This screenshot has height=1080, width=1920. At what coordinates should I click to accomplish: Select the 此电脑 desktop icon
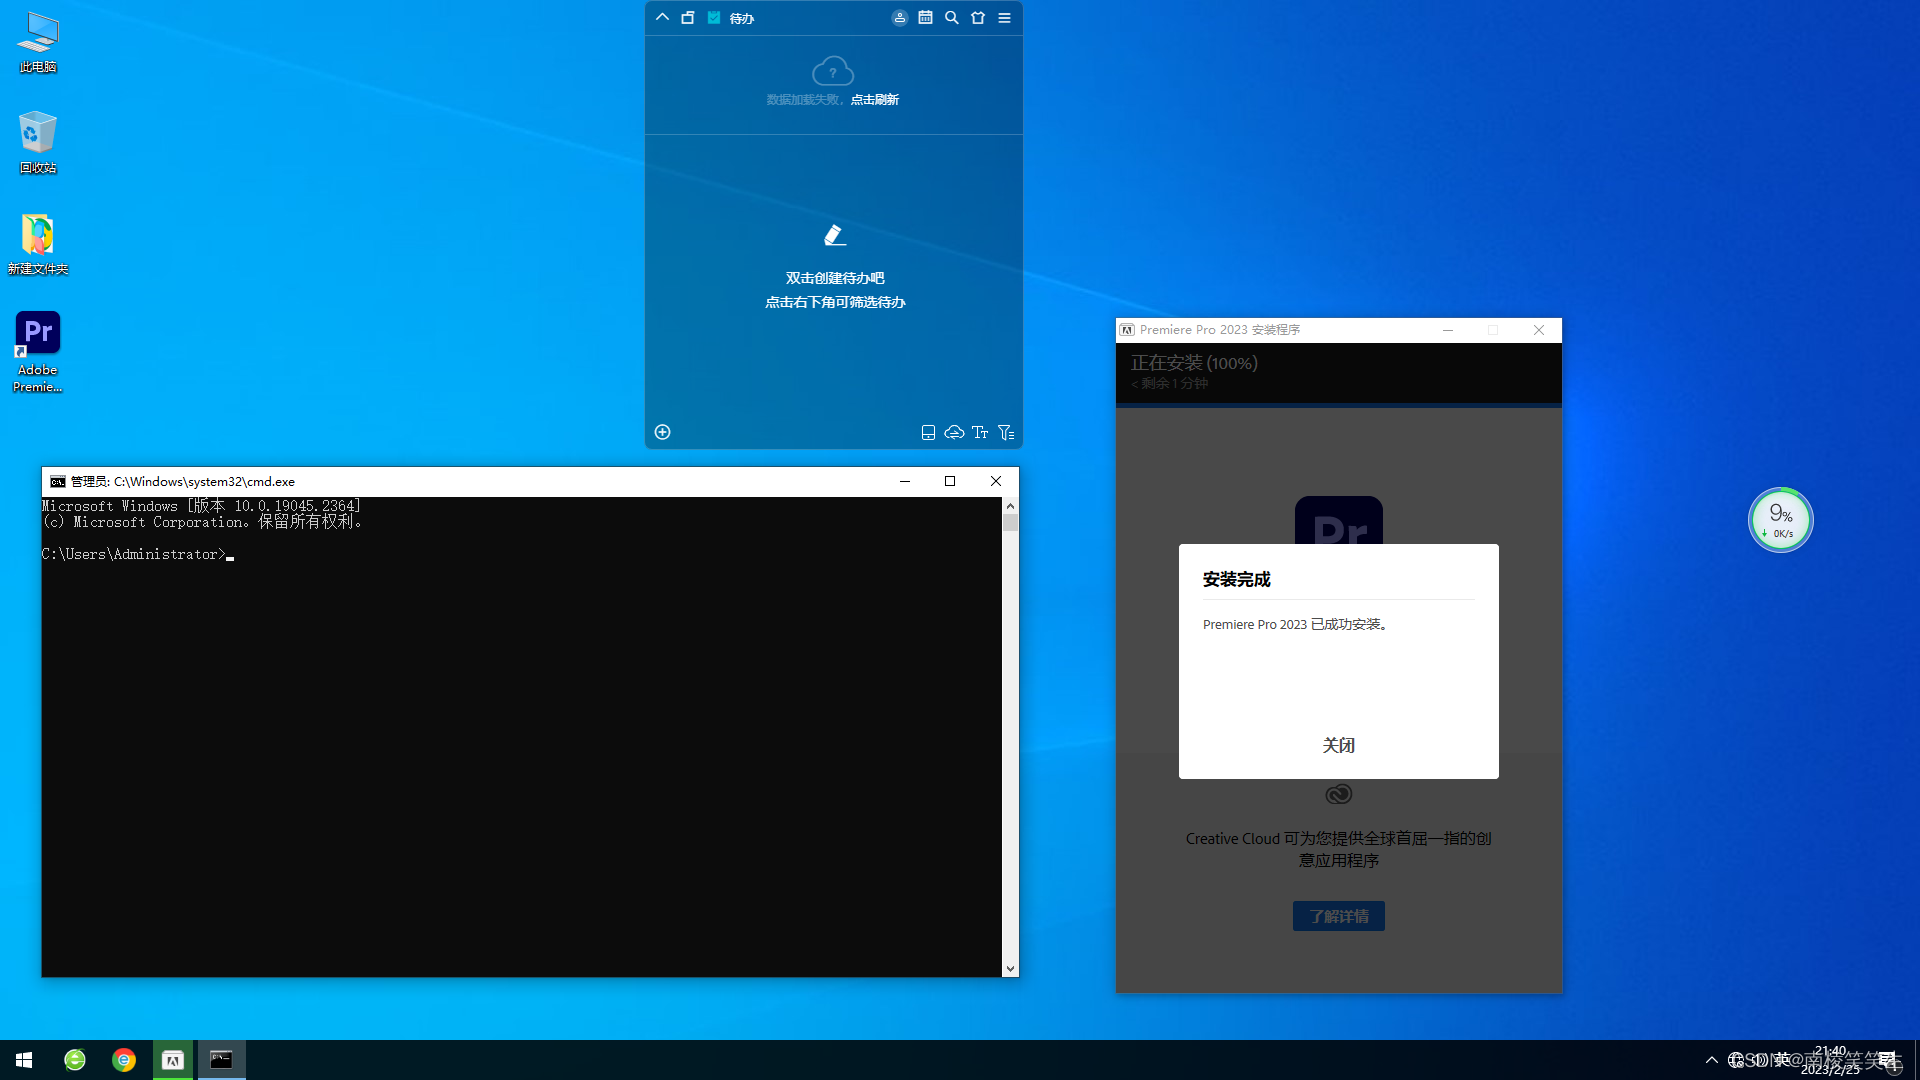38,42
